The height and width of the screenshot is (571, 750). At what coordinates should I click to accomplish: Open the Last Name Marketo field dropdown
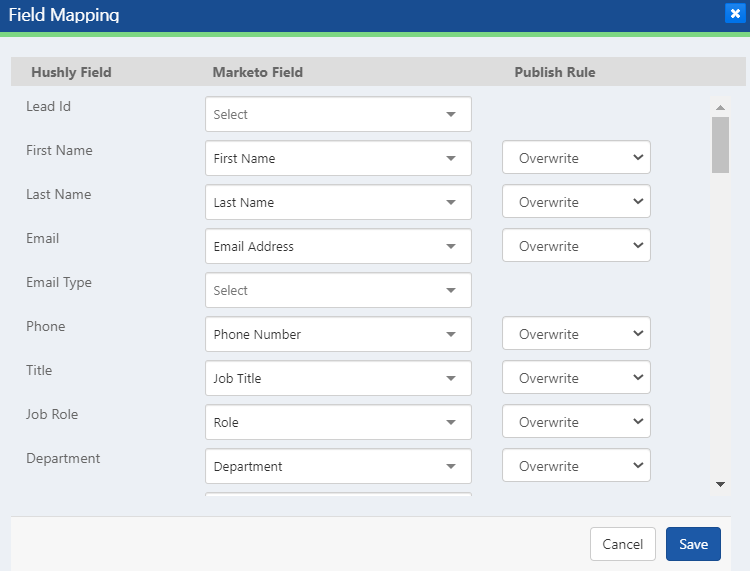pos(338,202)
